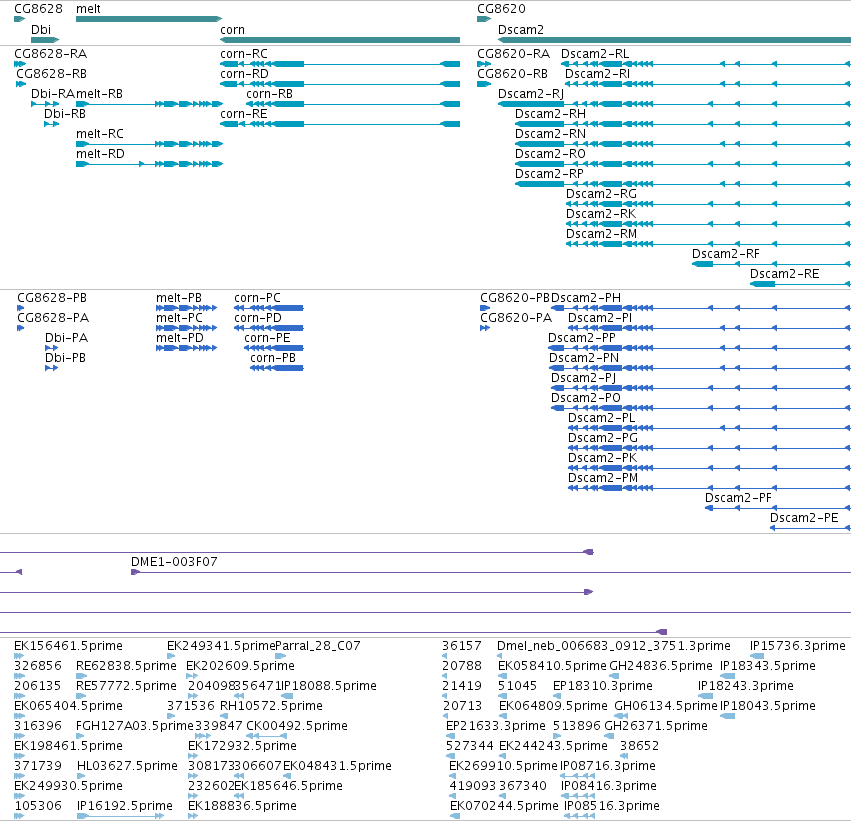
Task: Click the Dscam2-PH protein label
Action: (x=586, y=298)
